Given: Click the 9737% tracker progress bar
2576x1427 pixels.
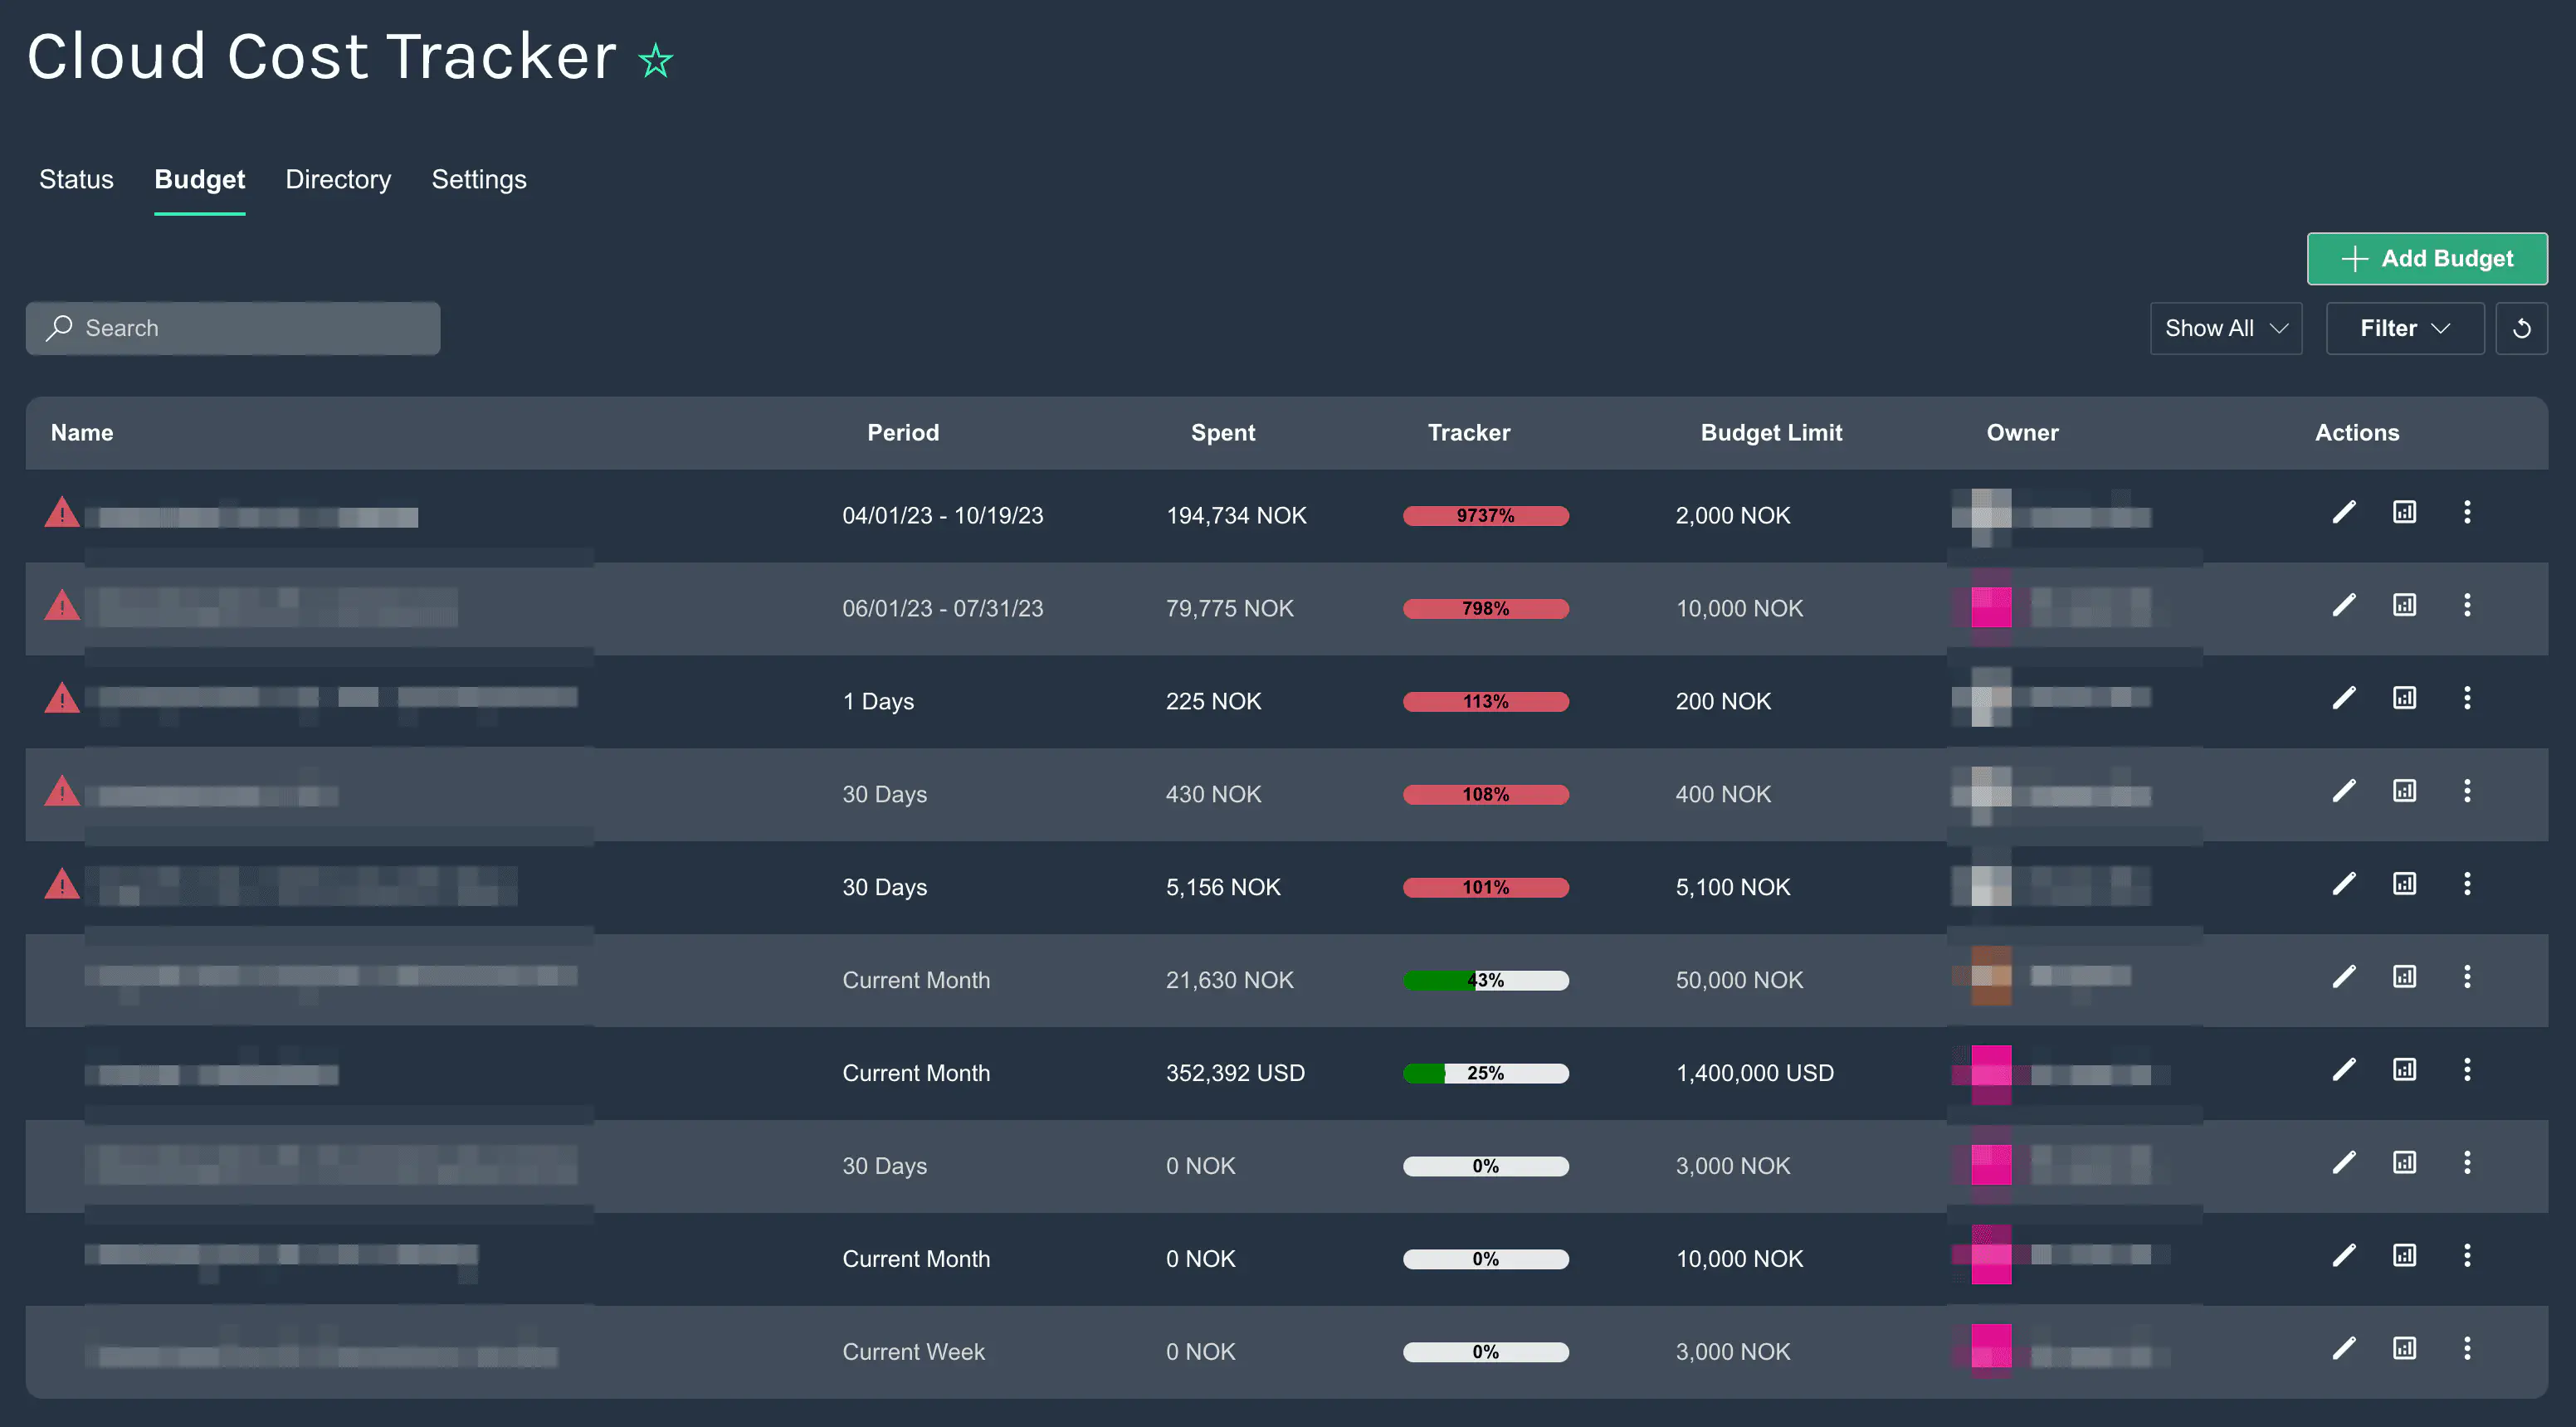Looking at the screenshot, I should coord(1485,516).
